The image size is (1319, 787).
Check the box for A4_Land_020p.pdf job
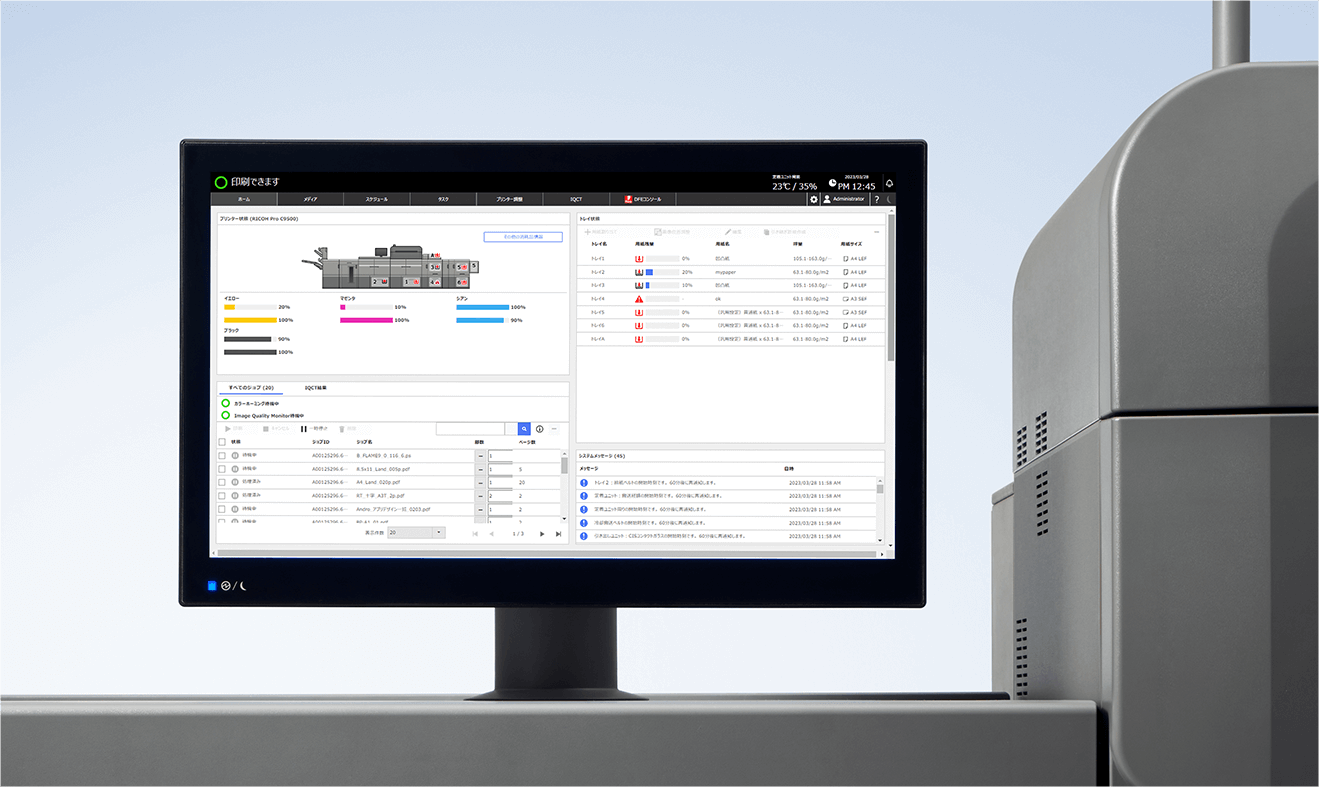(x=222, y=482)
